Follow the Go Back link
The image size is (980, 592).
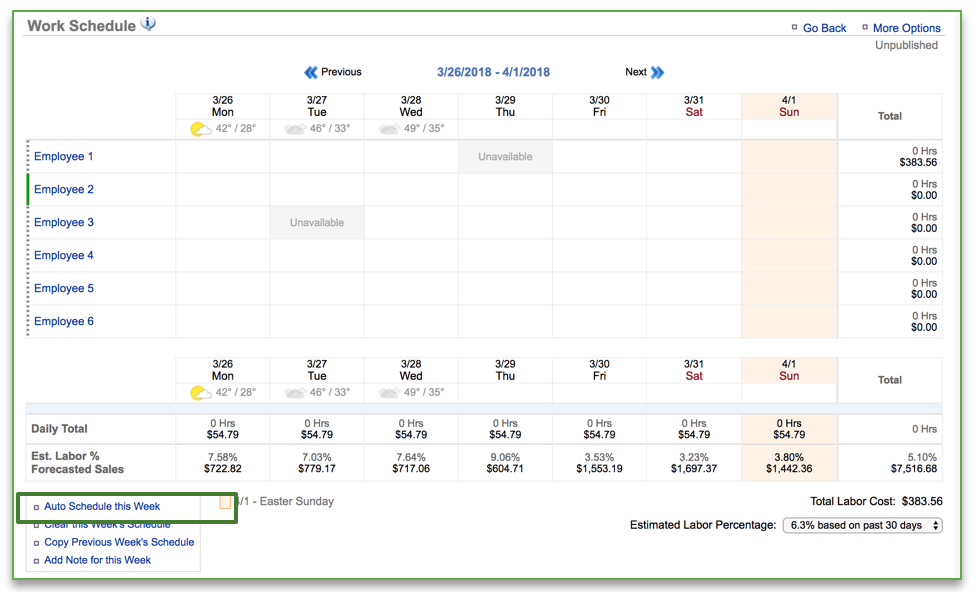[824, 28]
